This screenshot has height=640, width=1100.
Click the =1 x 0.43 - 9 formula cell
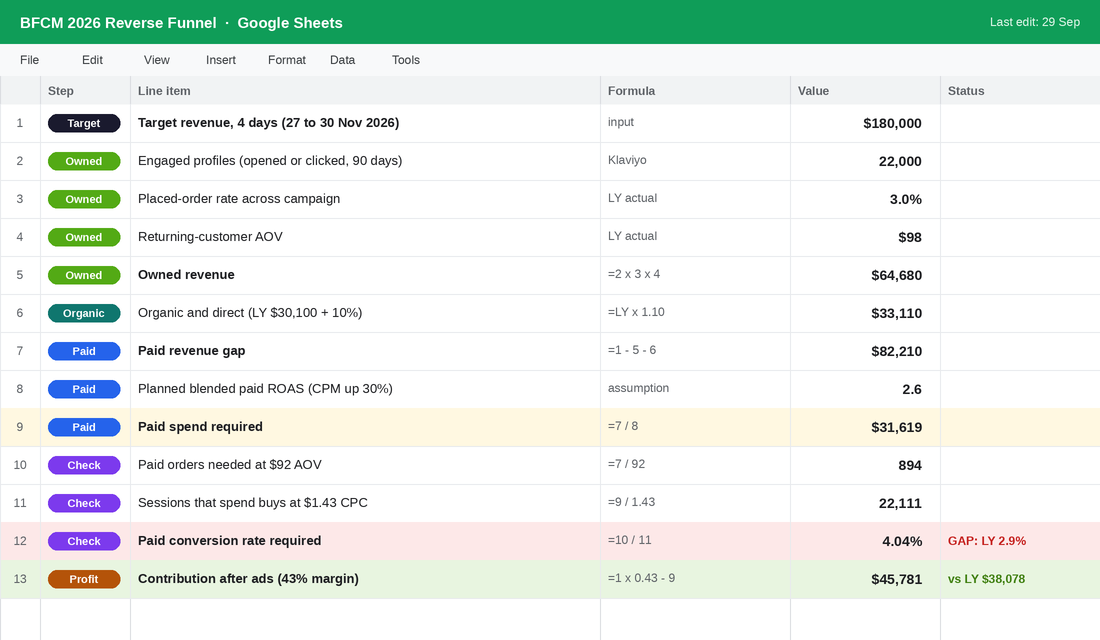pos(695,579)
